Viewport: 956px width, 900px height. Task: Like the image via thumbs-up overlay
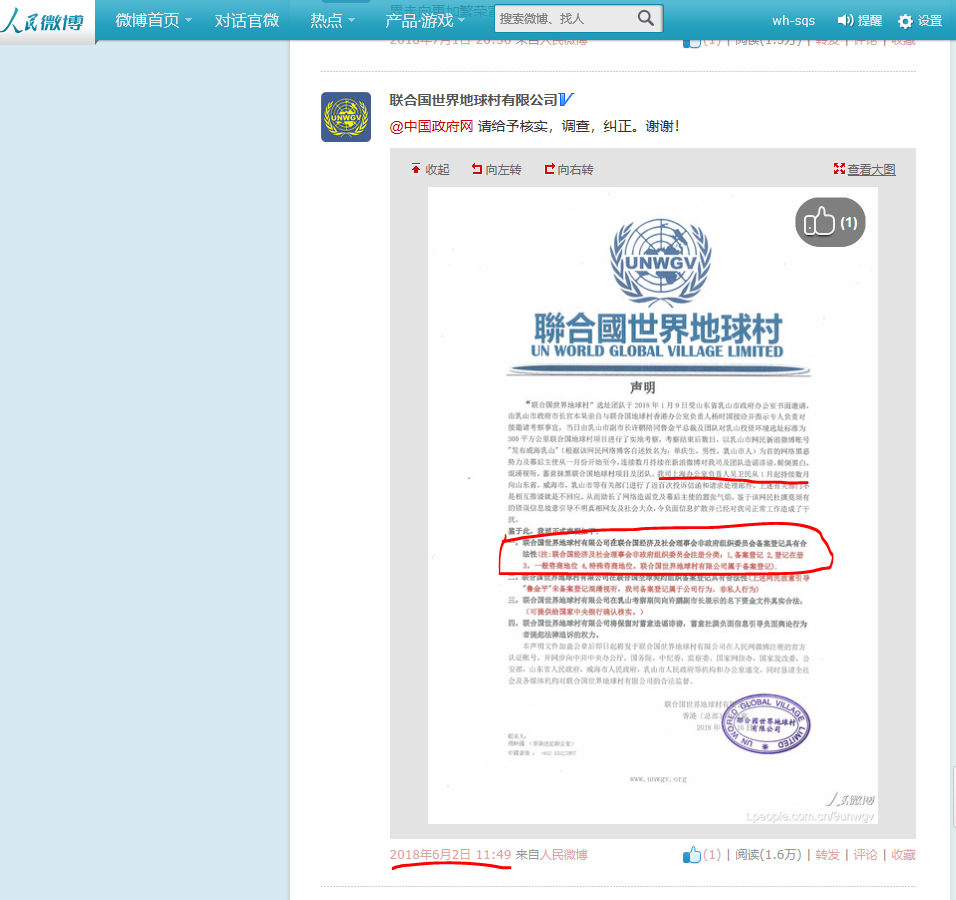point(830,222)
